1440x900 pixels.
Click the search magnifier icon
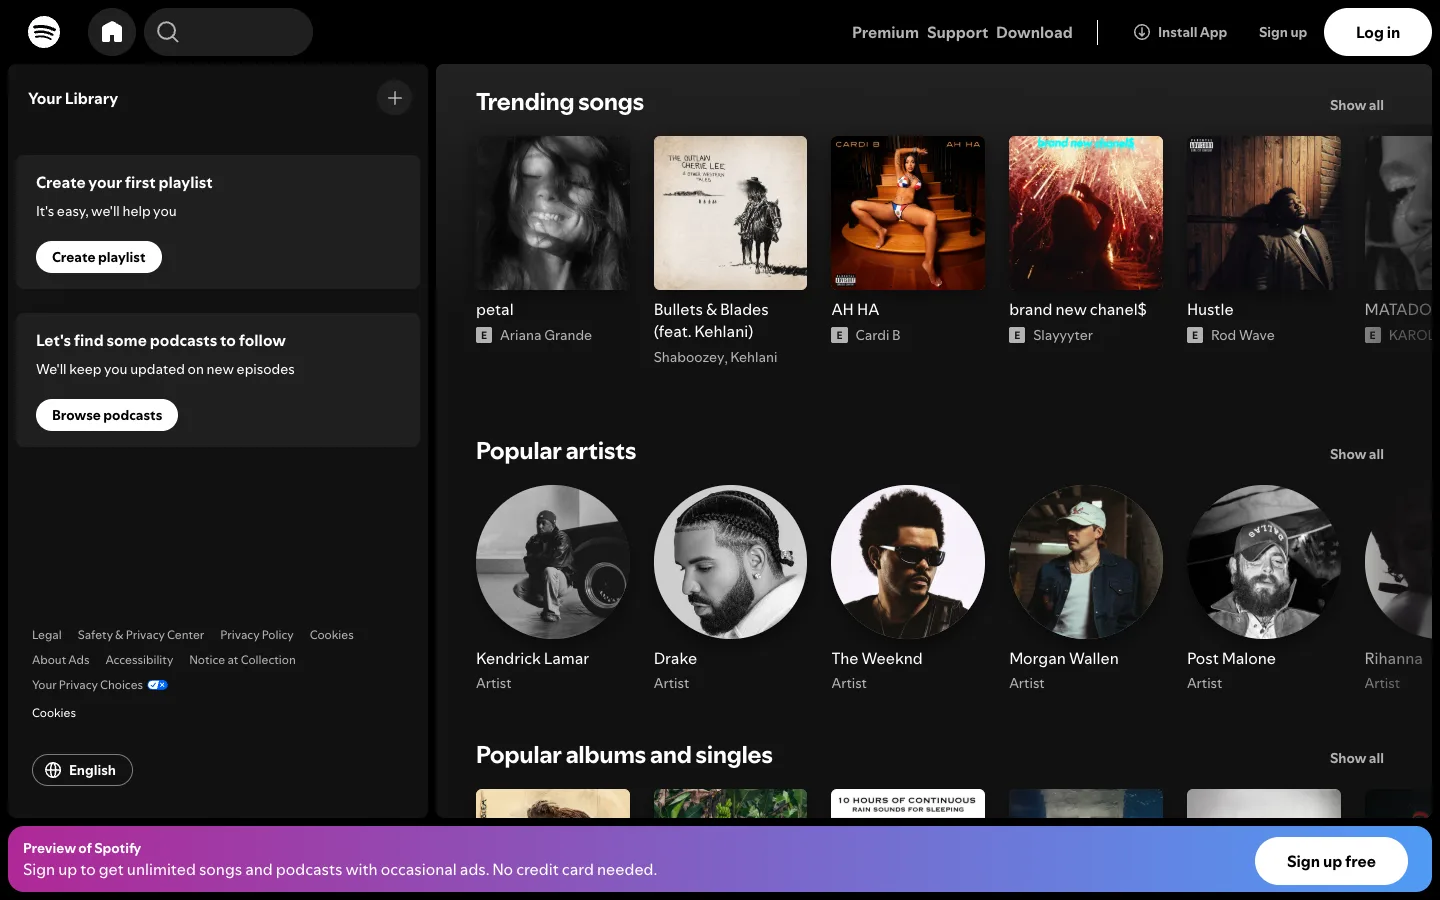coord(168,32)
